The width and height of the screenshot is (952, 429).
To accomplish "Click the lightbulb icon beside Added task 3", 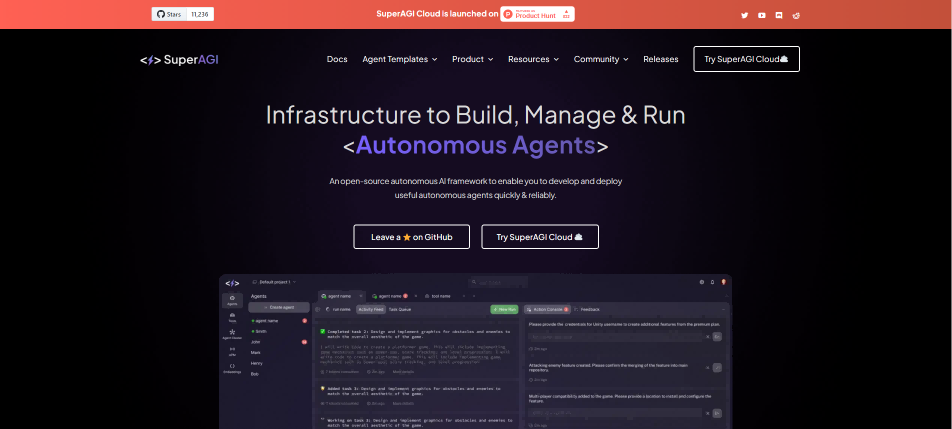I will [323, 388].
